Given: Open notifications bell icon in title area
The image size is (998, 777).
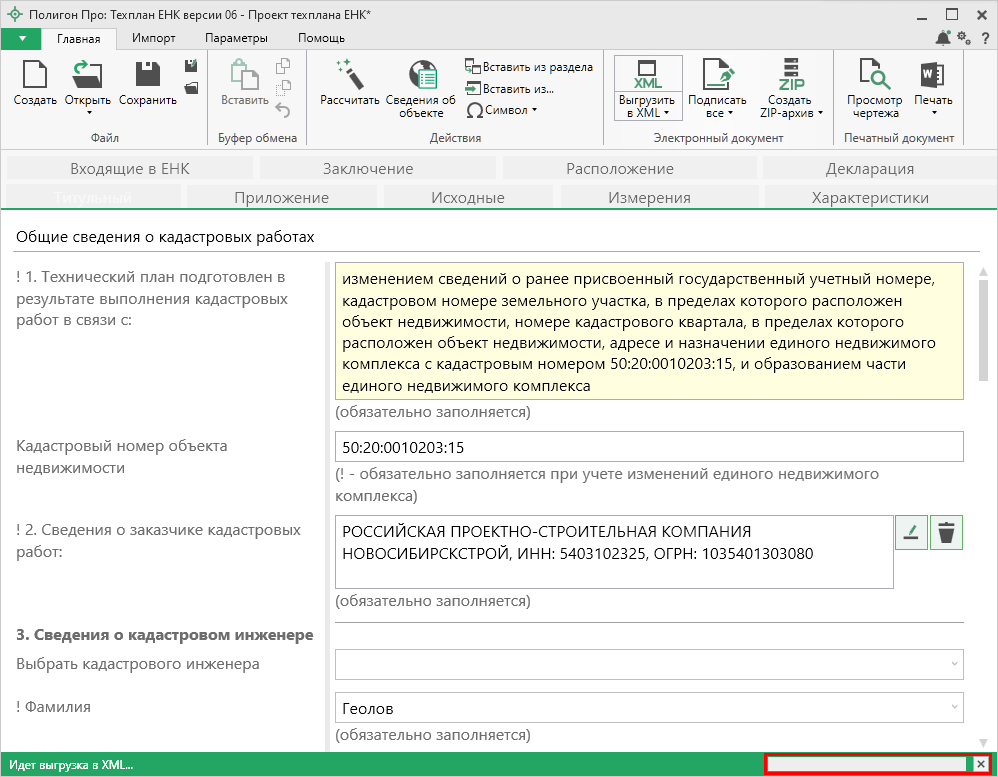Looking at the screenshot, I should click(x=943, y=38).
